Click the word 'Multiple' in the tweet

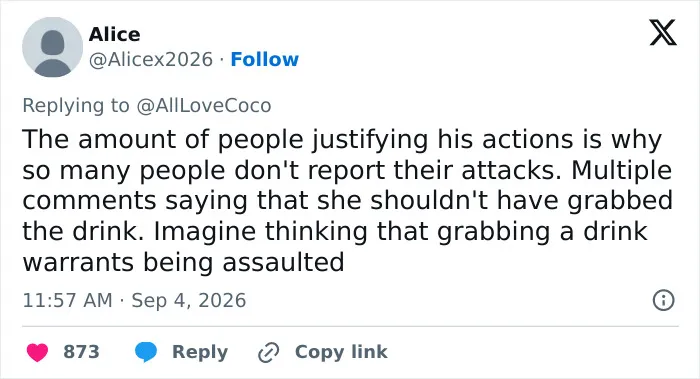tap(621, 170)
